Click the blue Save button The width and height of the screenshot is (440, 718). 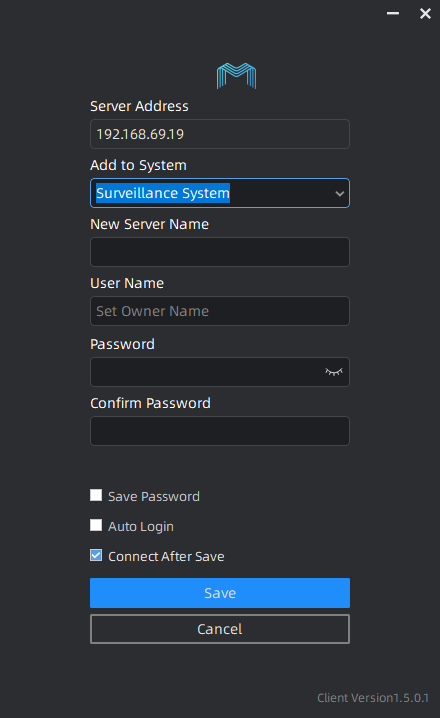(x=220, y=593)
